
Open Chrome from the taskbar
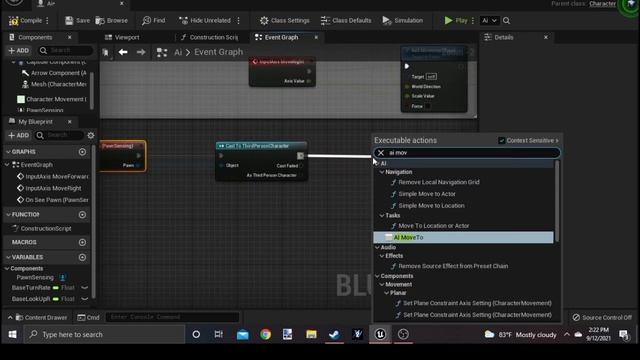(265, 334)
